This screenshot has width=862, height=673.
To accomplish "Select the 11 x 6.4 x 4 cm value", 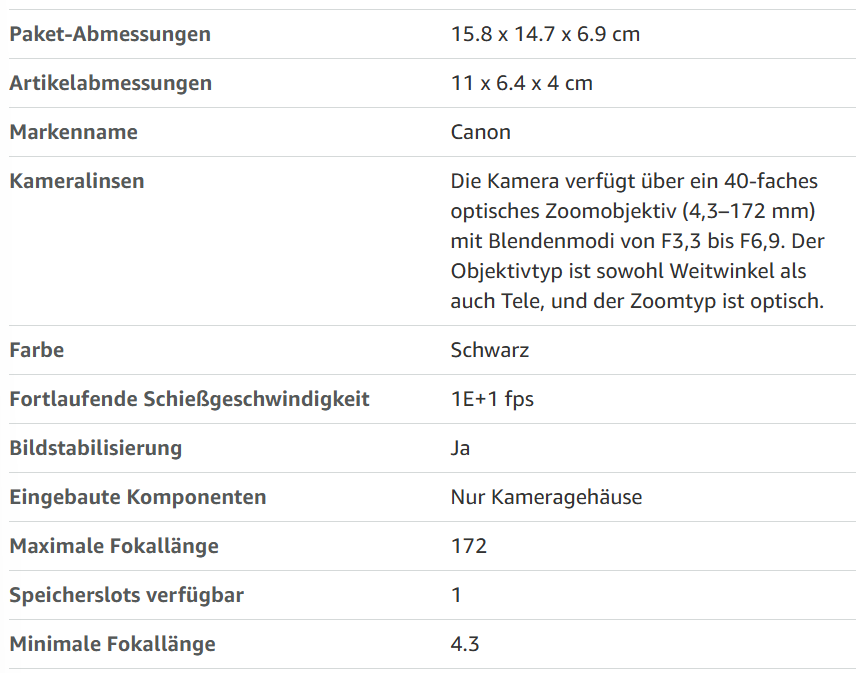I will tap(522, 83).
